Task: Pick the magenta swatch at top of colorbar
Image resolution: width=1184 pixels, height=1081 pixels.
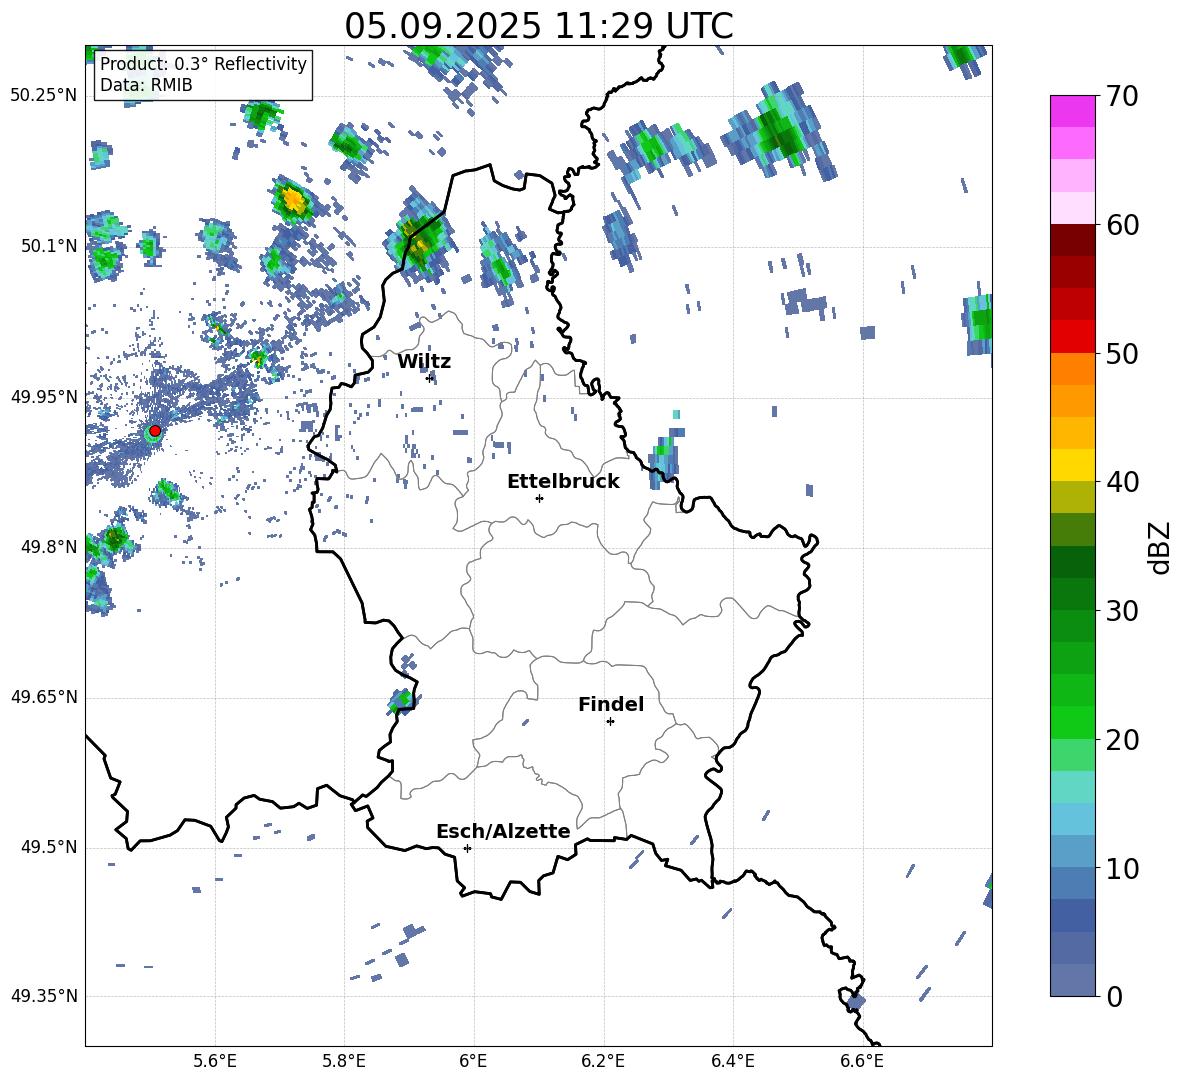Action: click(1073, 111)
